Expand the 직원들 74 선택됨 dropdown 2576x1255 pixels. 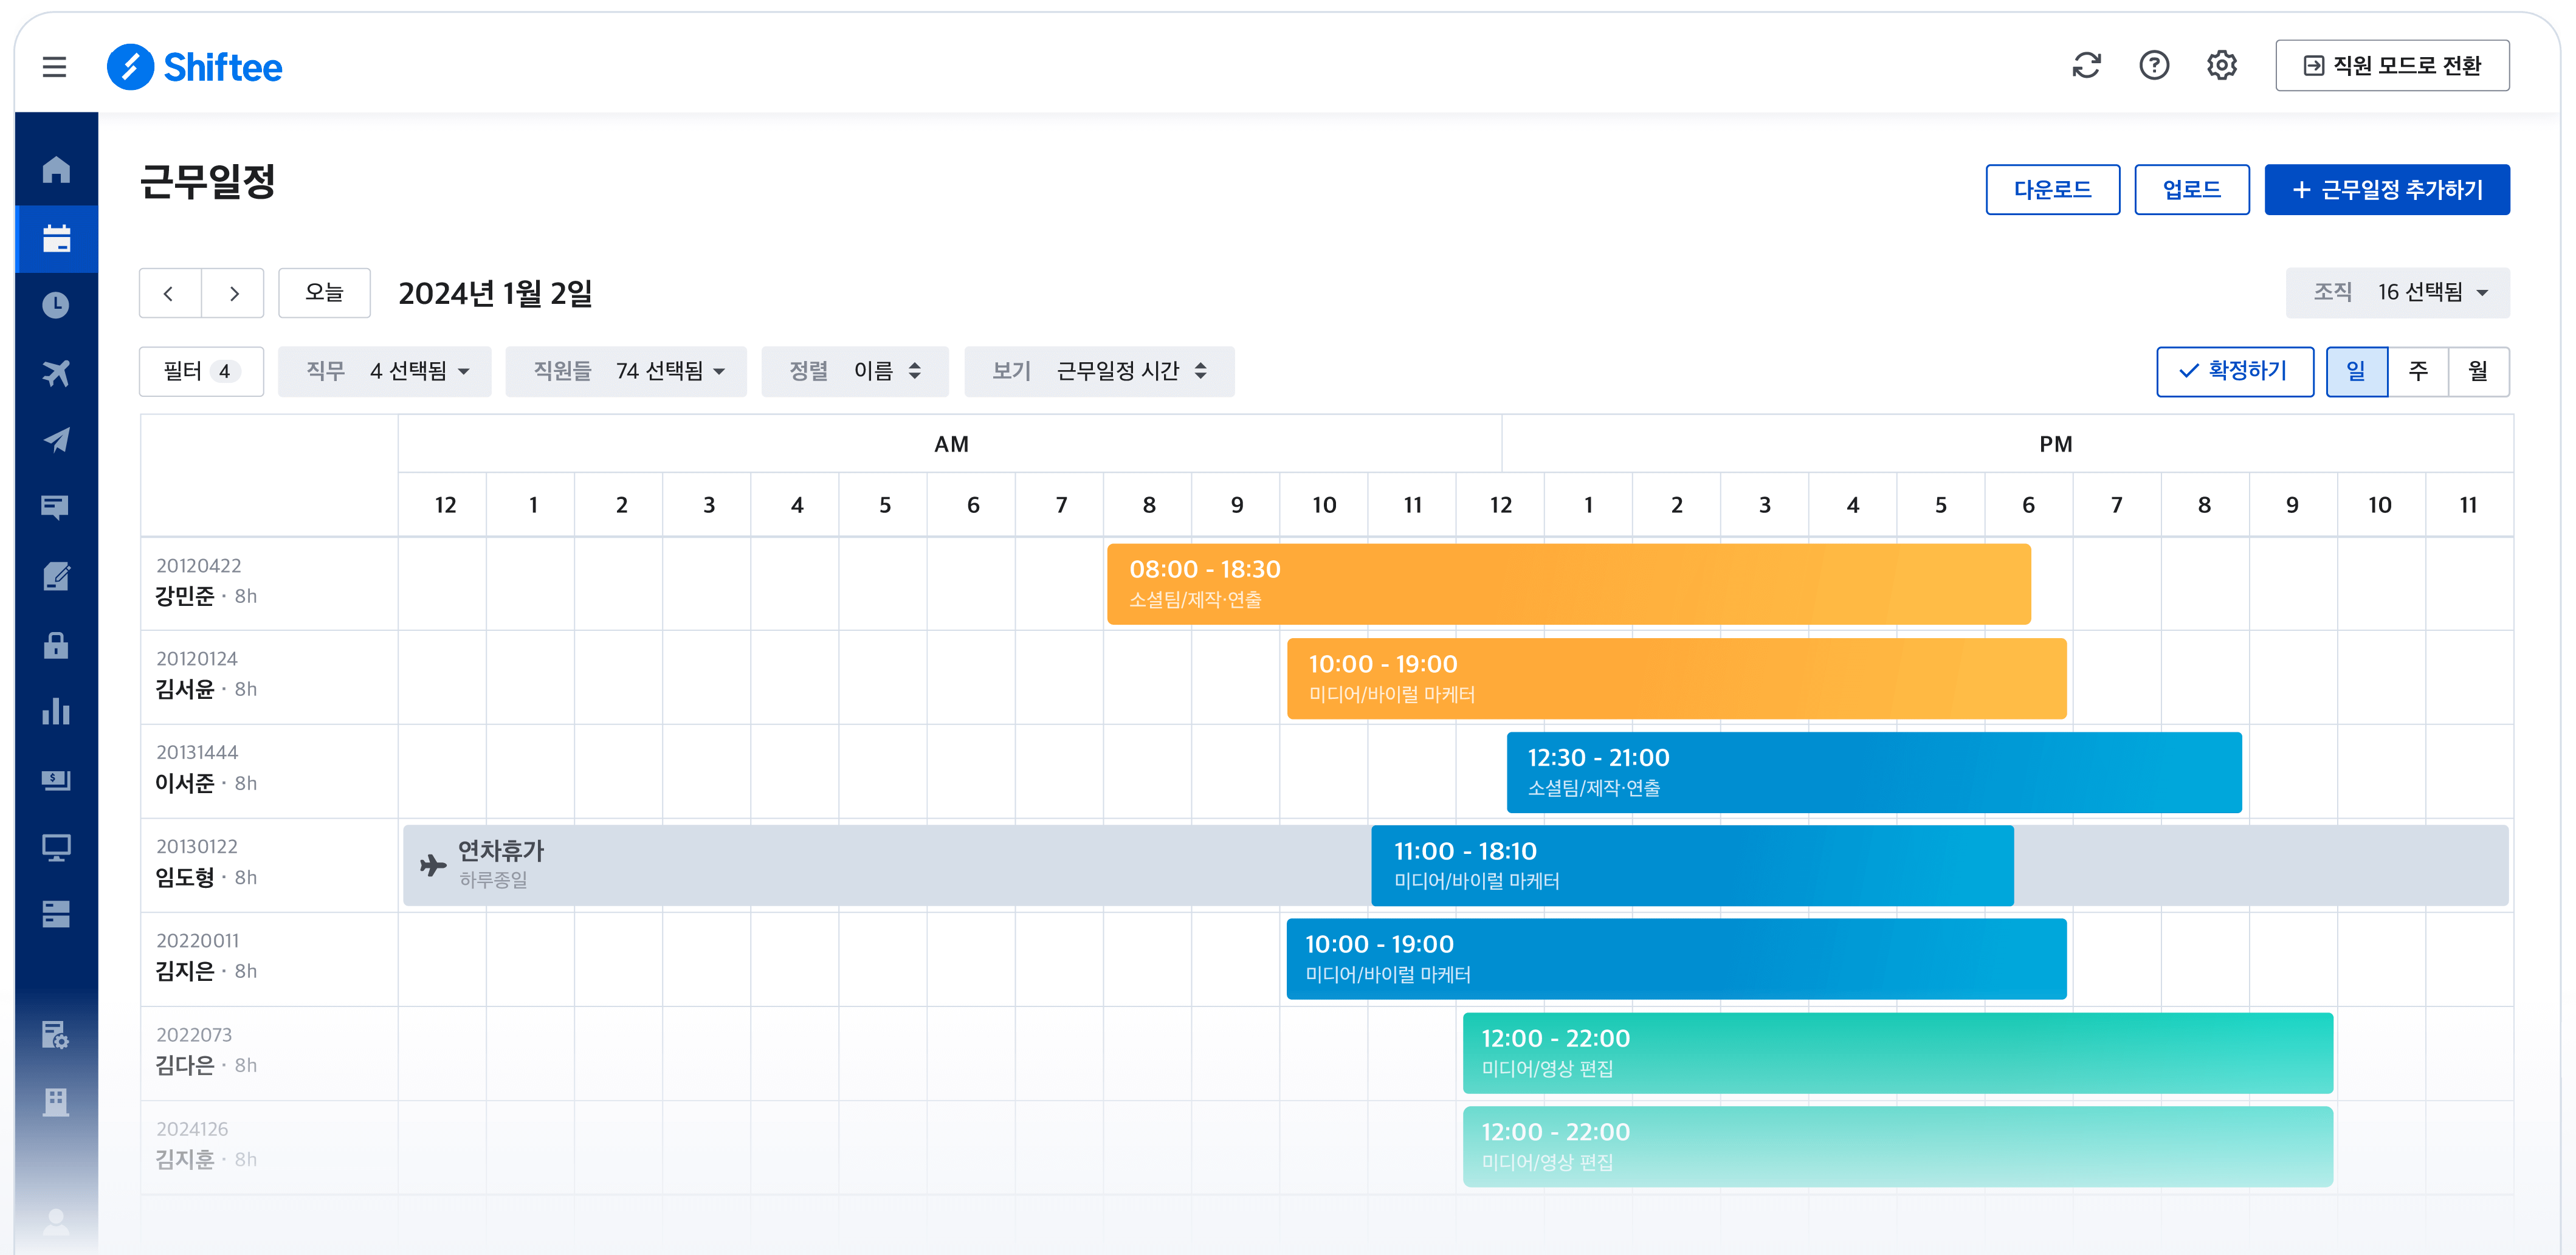point(626,372)
